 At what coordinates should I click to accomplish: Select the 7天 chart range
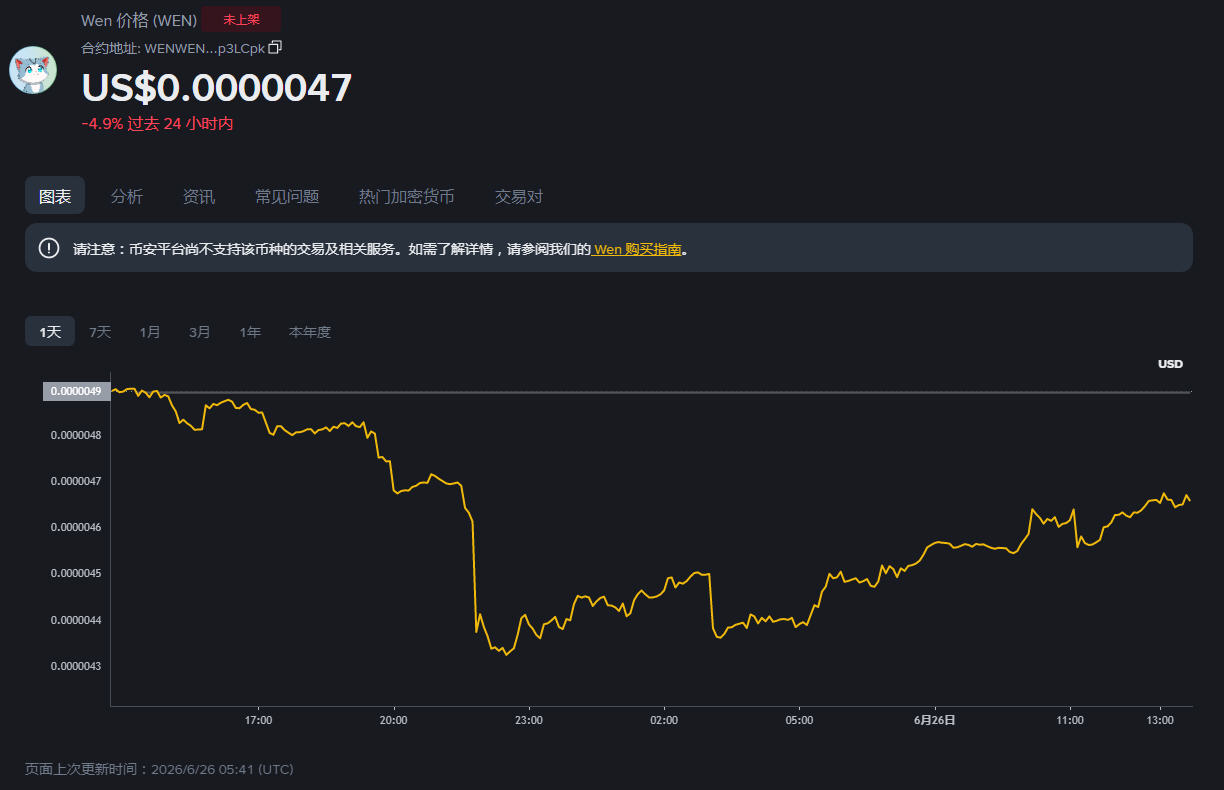100,332
